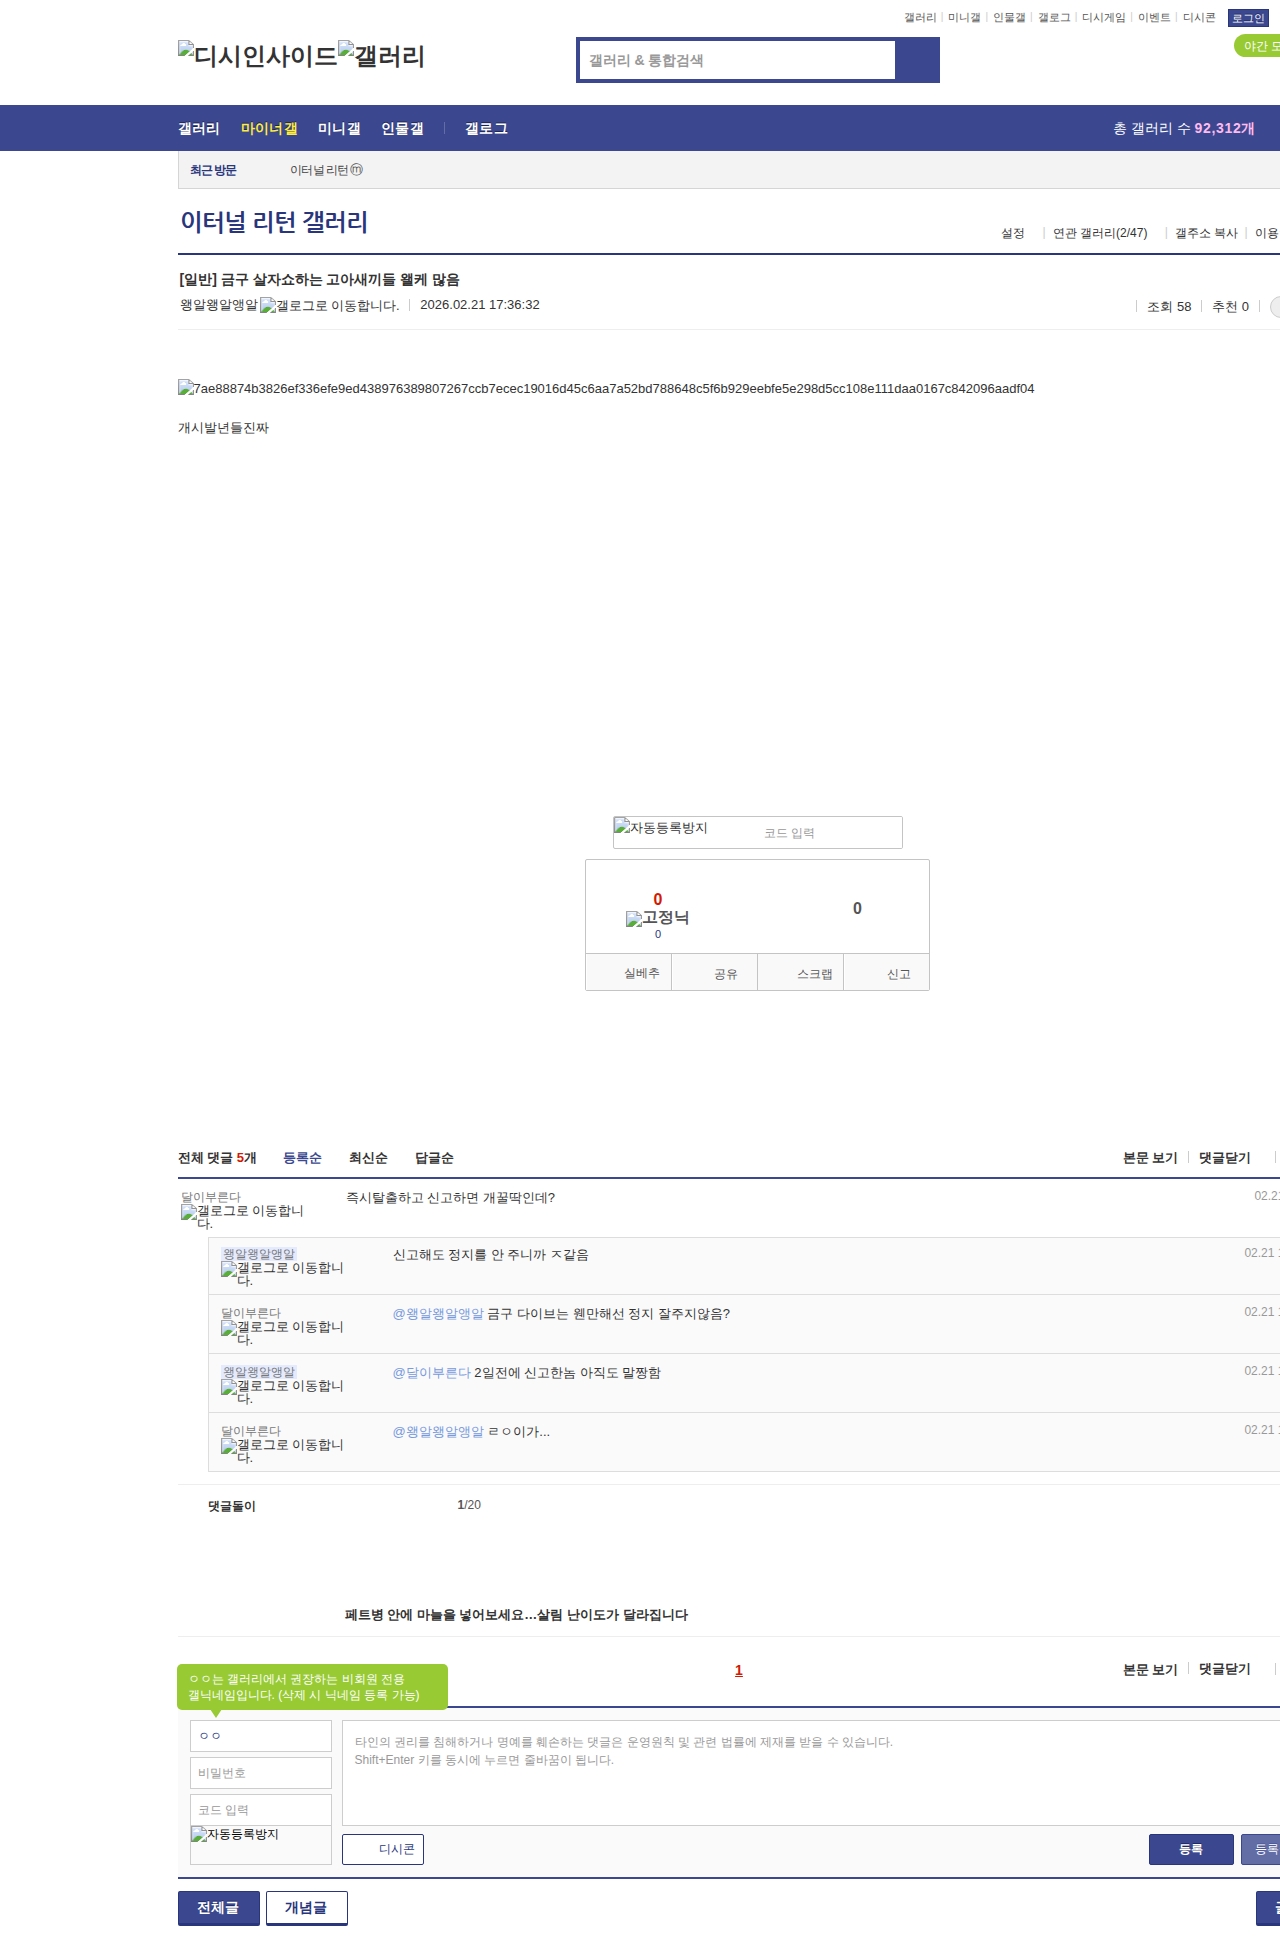Image resolution: width=1280 pixels, height=1958 pixels.
Task: Sort comments by 답글순
Action: [x=434, y=1158]
